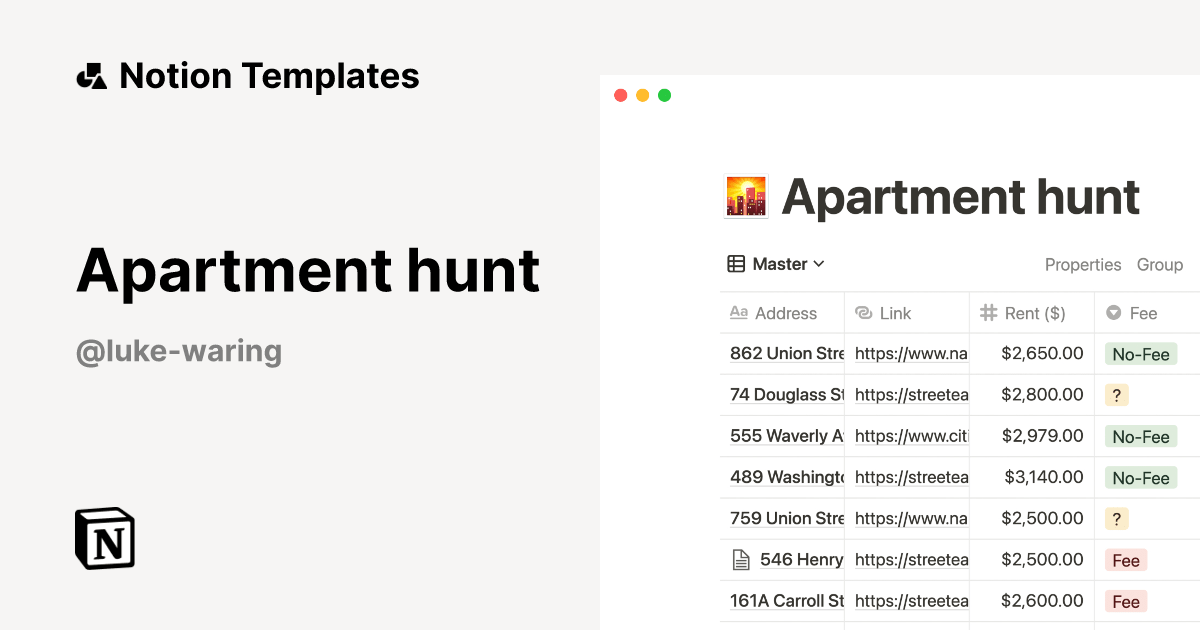Select the $2,500.00 rent for 546 Henry
The image size is (1200, 630).
(x=1042, y=560)
